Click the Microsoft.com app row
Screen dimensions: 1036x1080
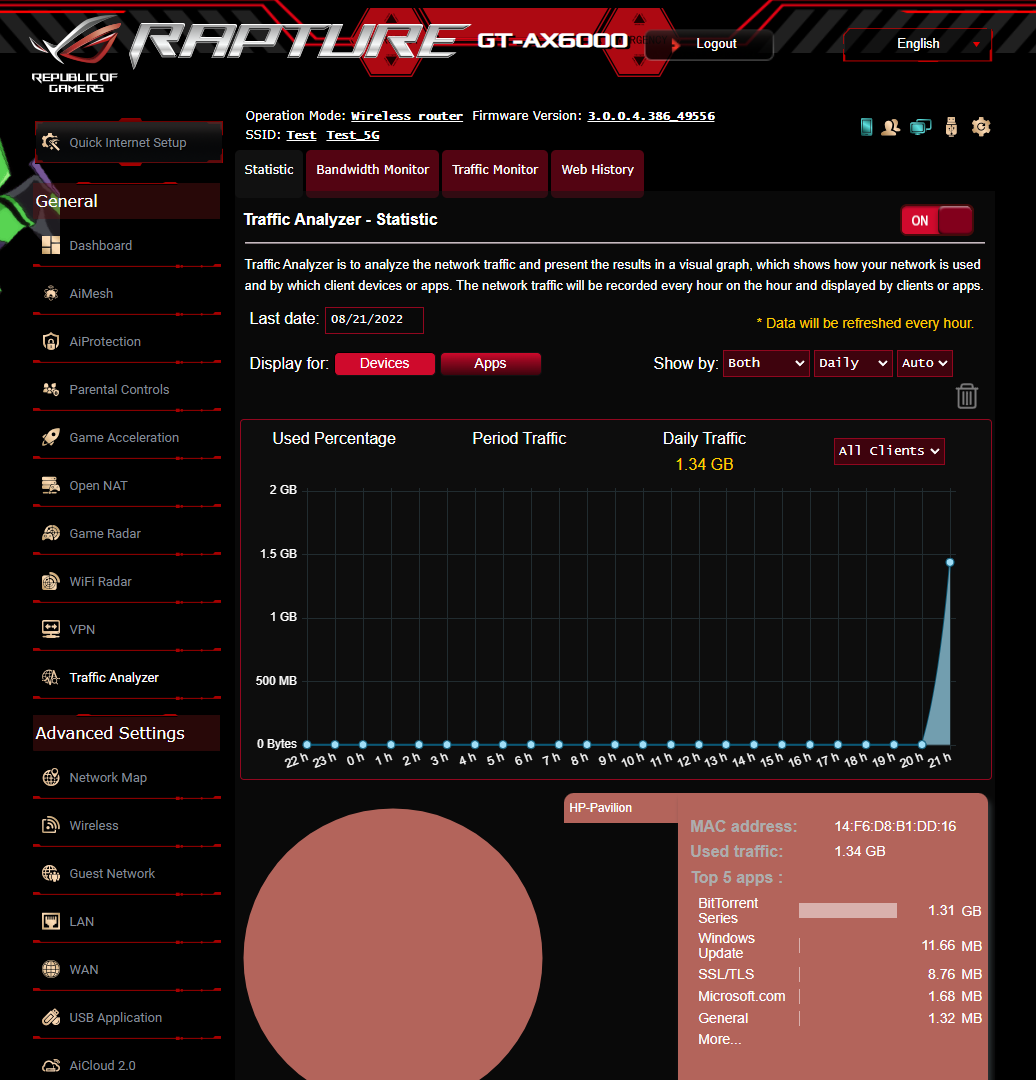coord(839,996)
